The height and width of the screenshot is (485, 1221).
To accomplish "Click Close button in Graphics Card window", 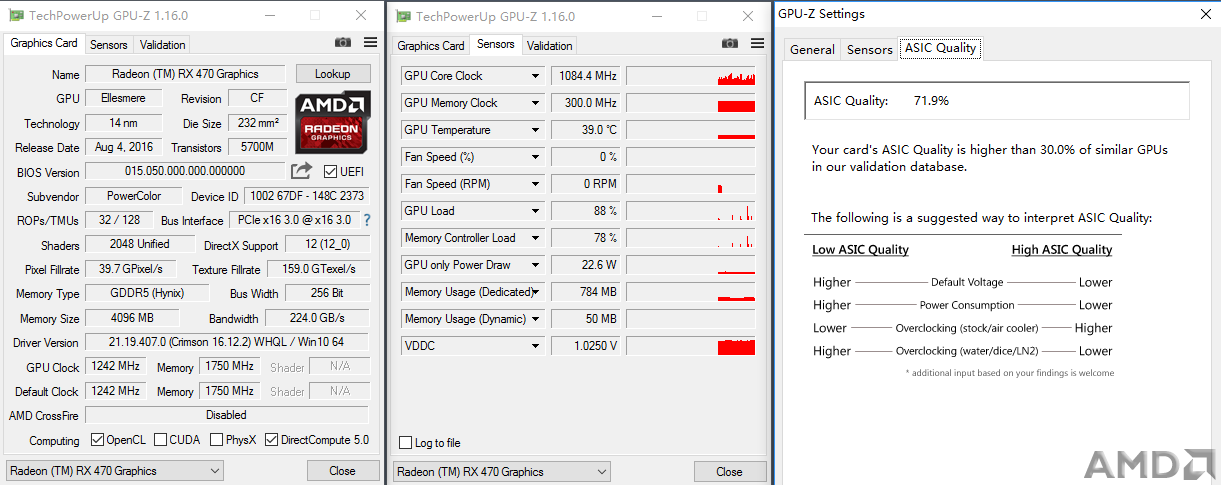I will tap(342, 471).
